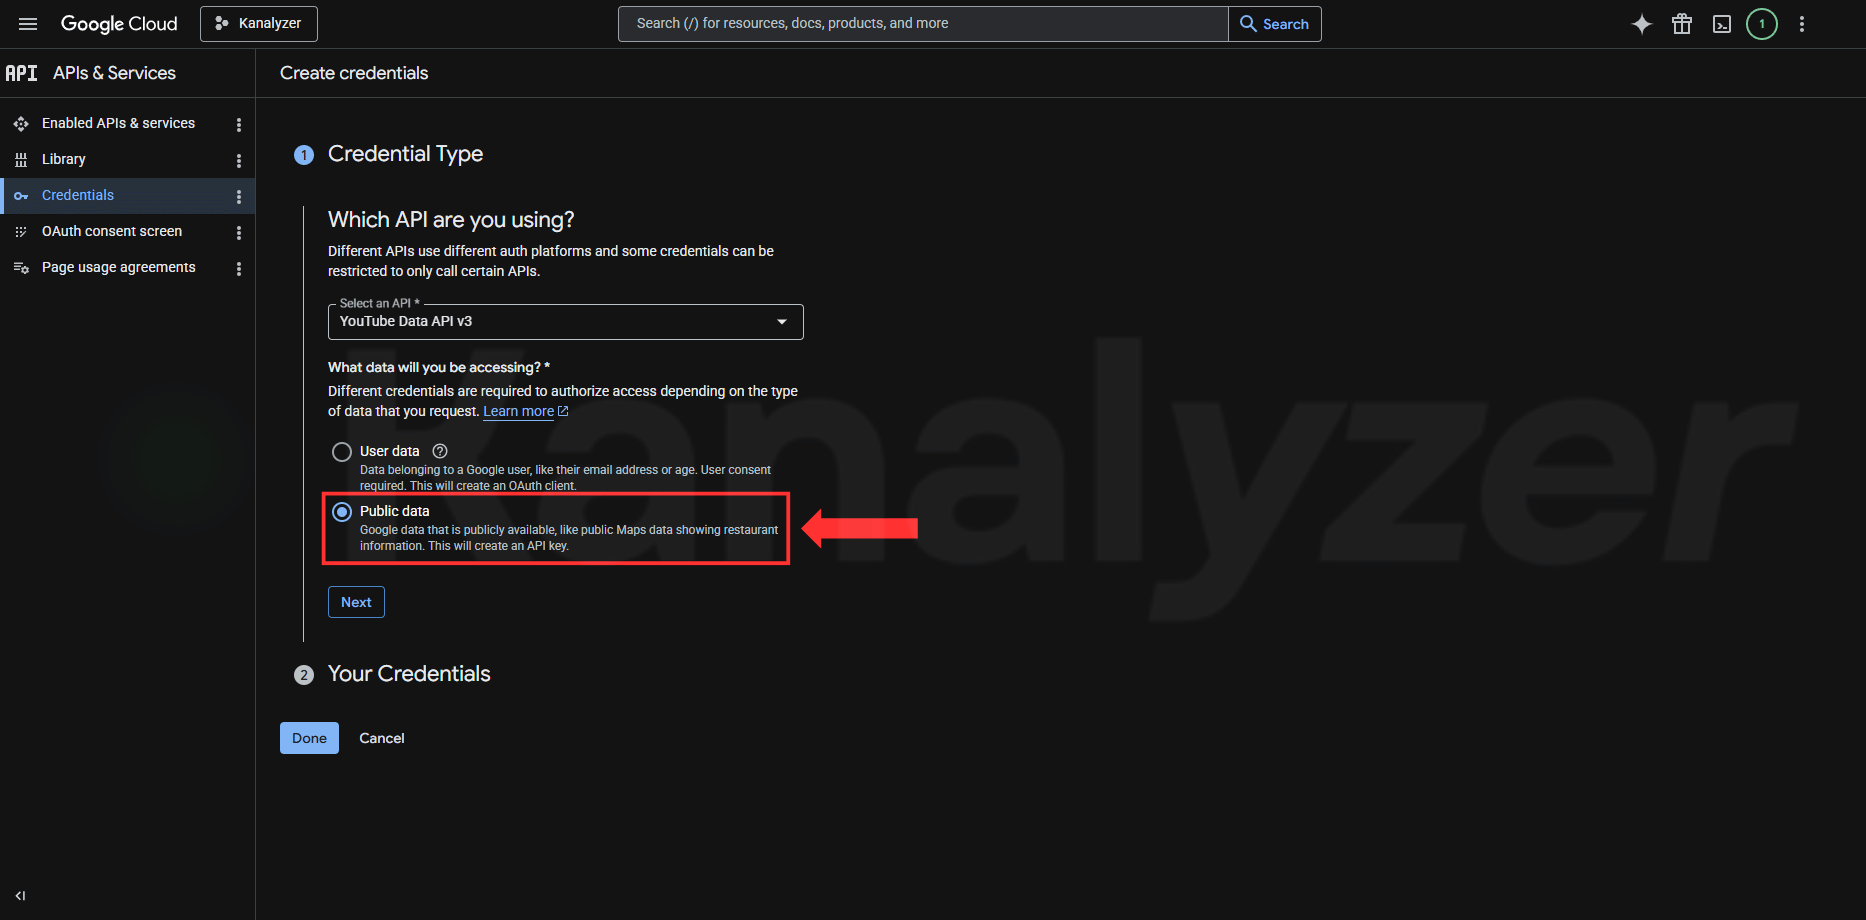Screen dimensions: 1866x920
Task: Click the Create credentials page title
Action: click(354, 73)
